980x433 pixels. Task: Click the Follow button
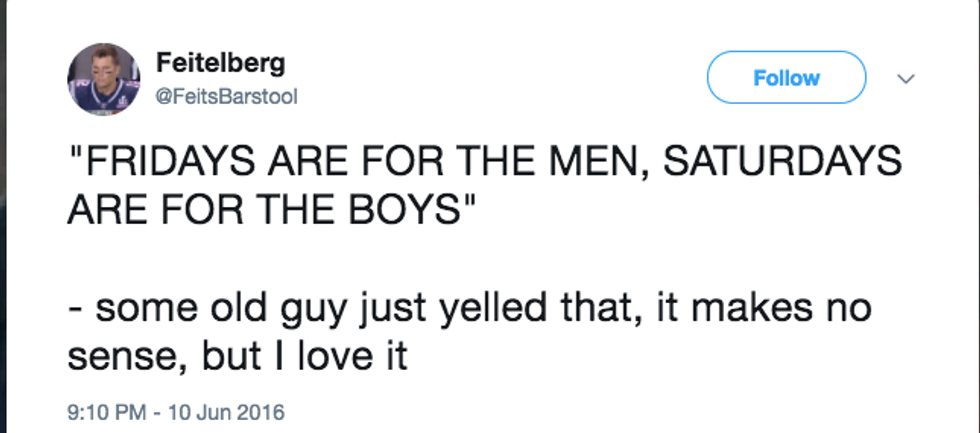click(786, 78)
